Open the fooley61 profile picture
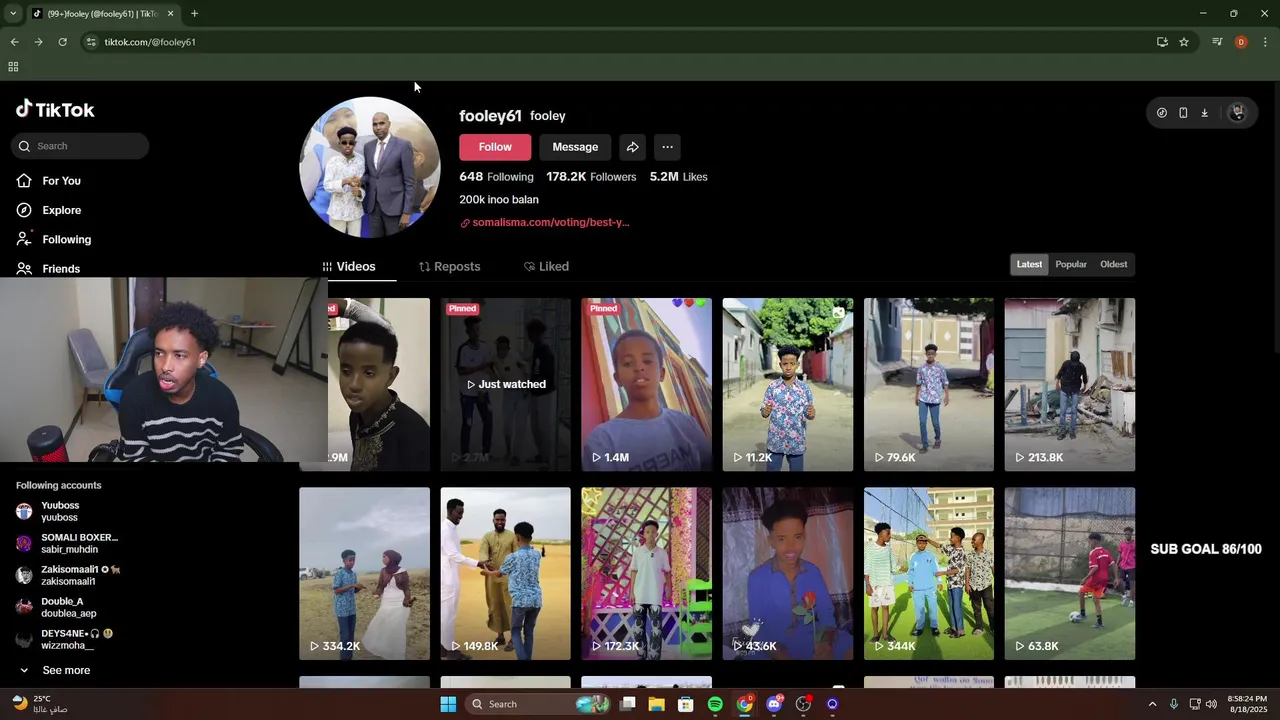Viewport: 1280px width, 720px height. click(370, 167)
